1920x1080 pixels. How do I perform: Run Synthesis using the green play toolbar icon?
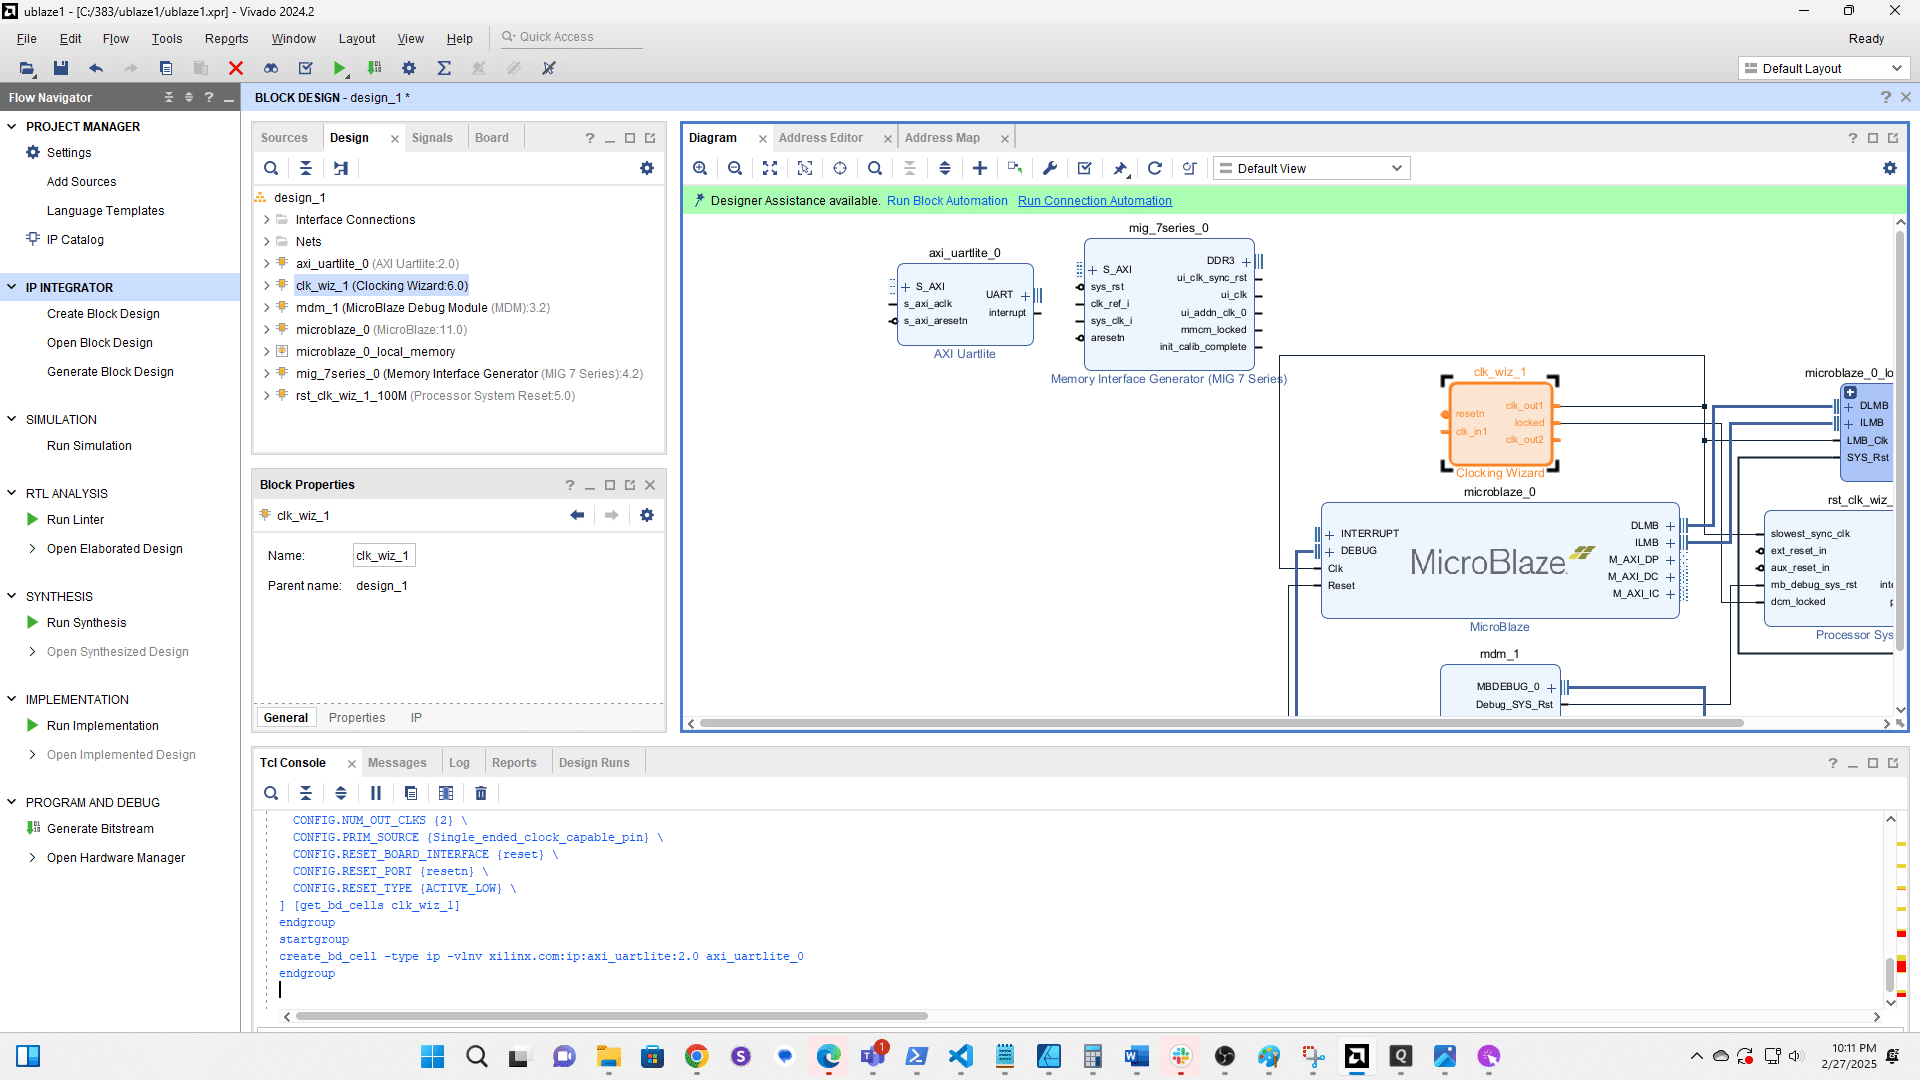pyautogui.click(x=339, y=68)
